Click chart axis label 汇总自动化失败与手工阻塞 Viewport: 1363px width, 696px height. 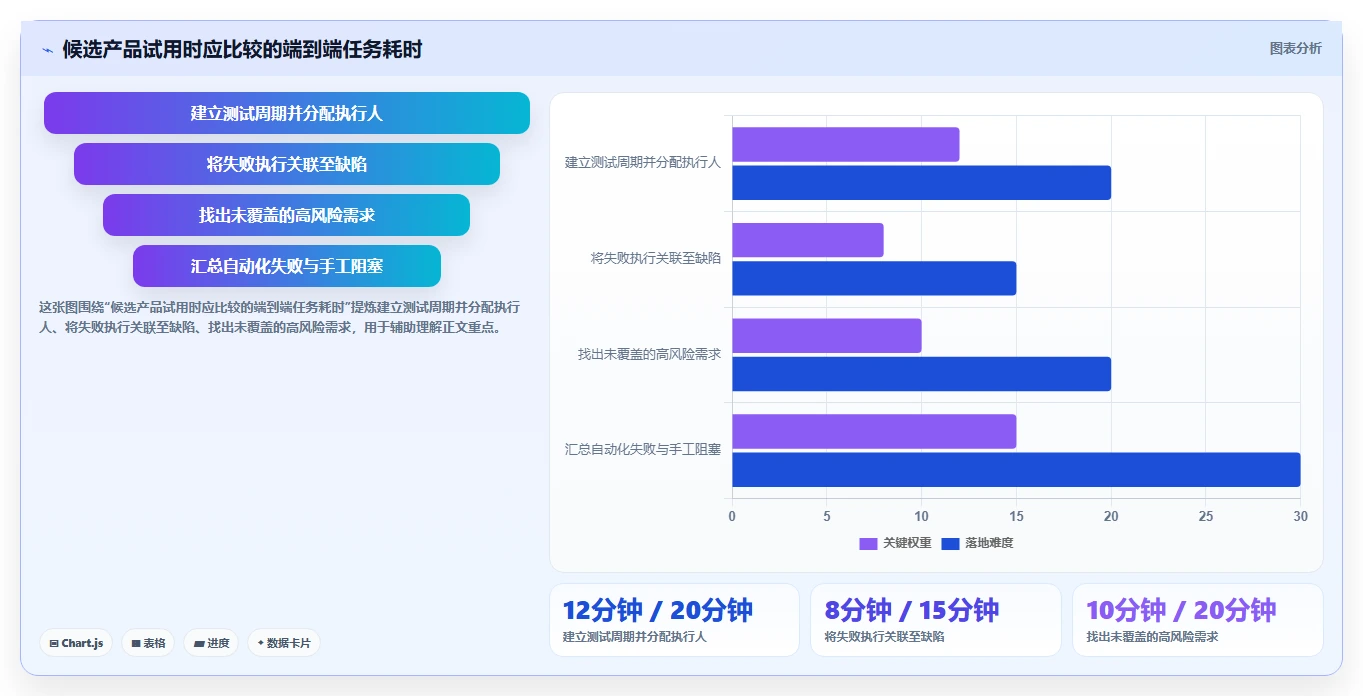(642, 450)
